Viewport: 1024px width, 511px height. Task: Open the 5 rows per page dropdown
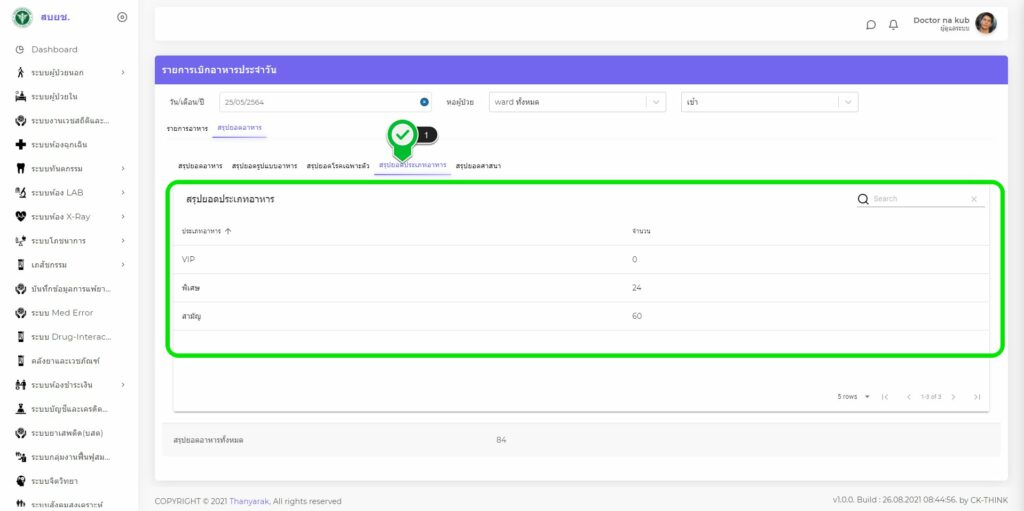tap(853, 397)
